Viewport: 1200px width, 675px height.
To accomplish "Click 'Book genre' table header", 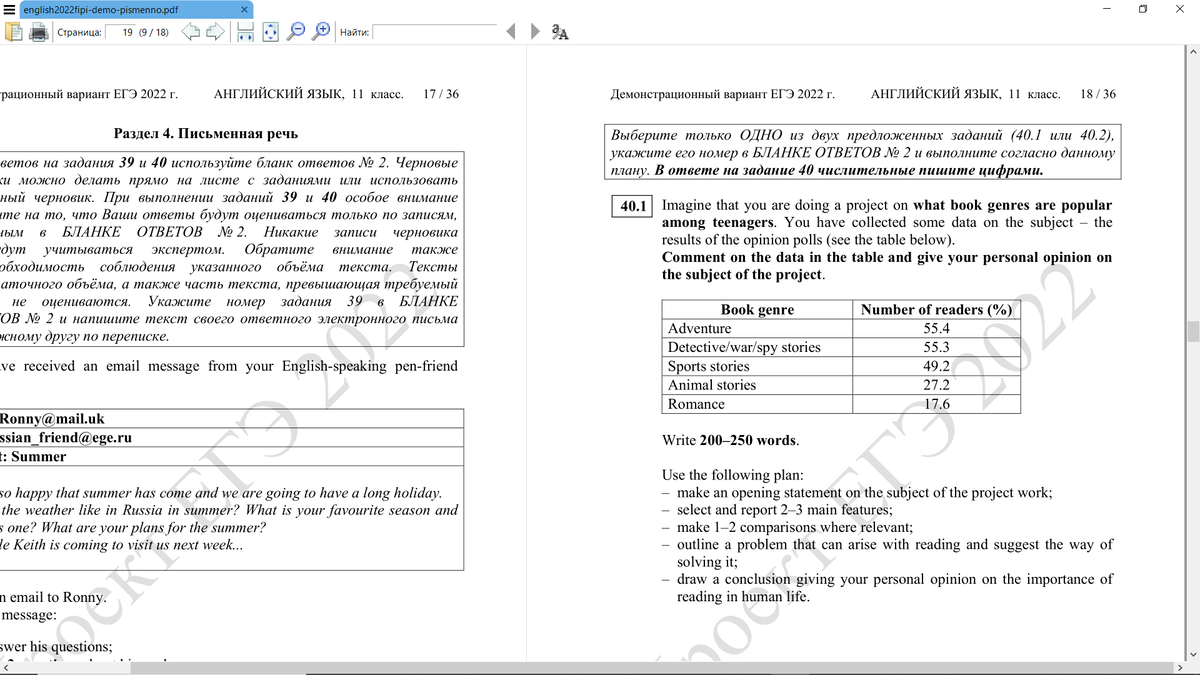I will (x=757, y=309).
